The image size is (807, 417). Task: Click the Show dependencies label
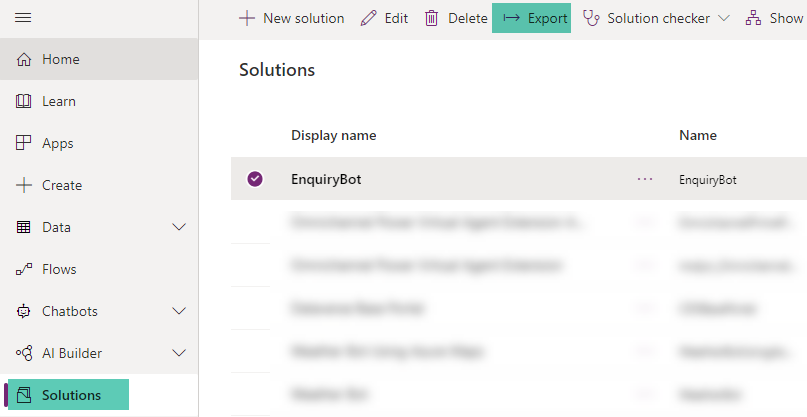pyautogui.click(x=787, y=19)
